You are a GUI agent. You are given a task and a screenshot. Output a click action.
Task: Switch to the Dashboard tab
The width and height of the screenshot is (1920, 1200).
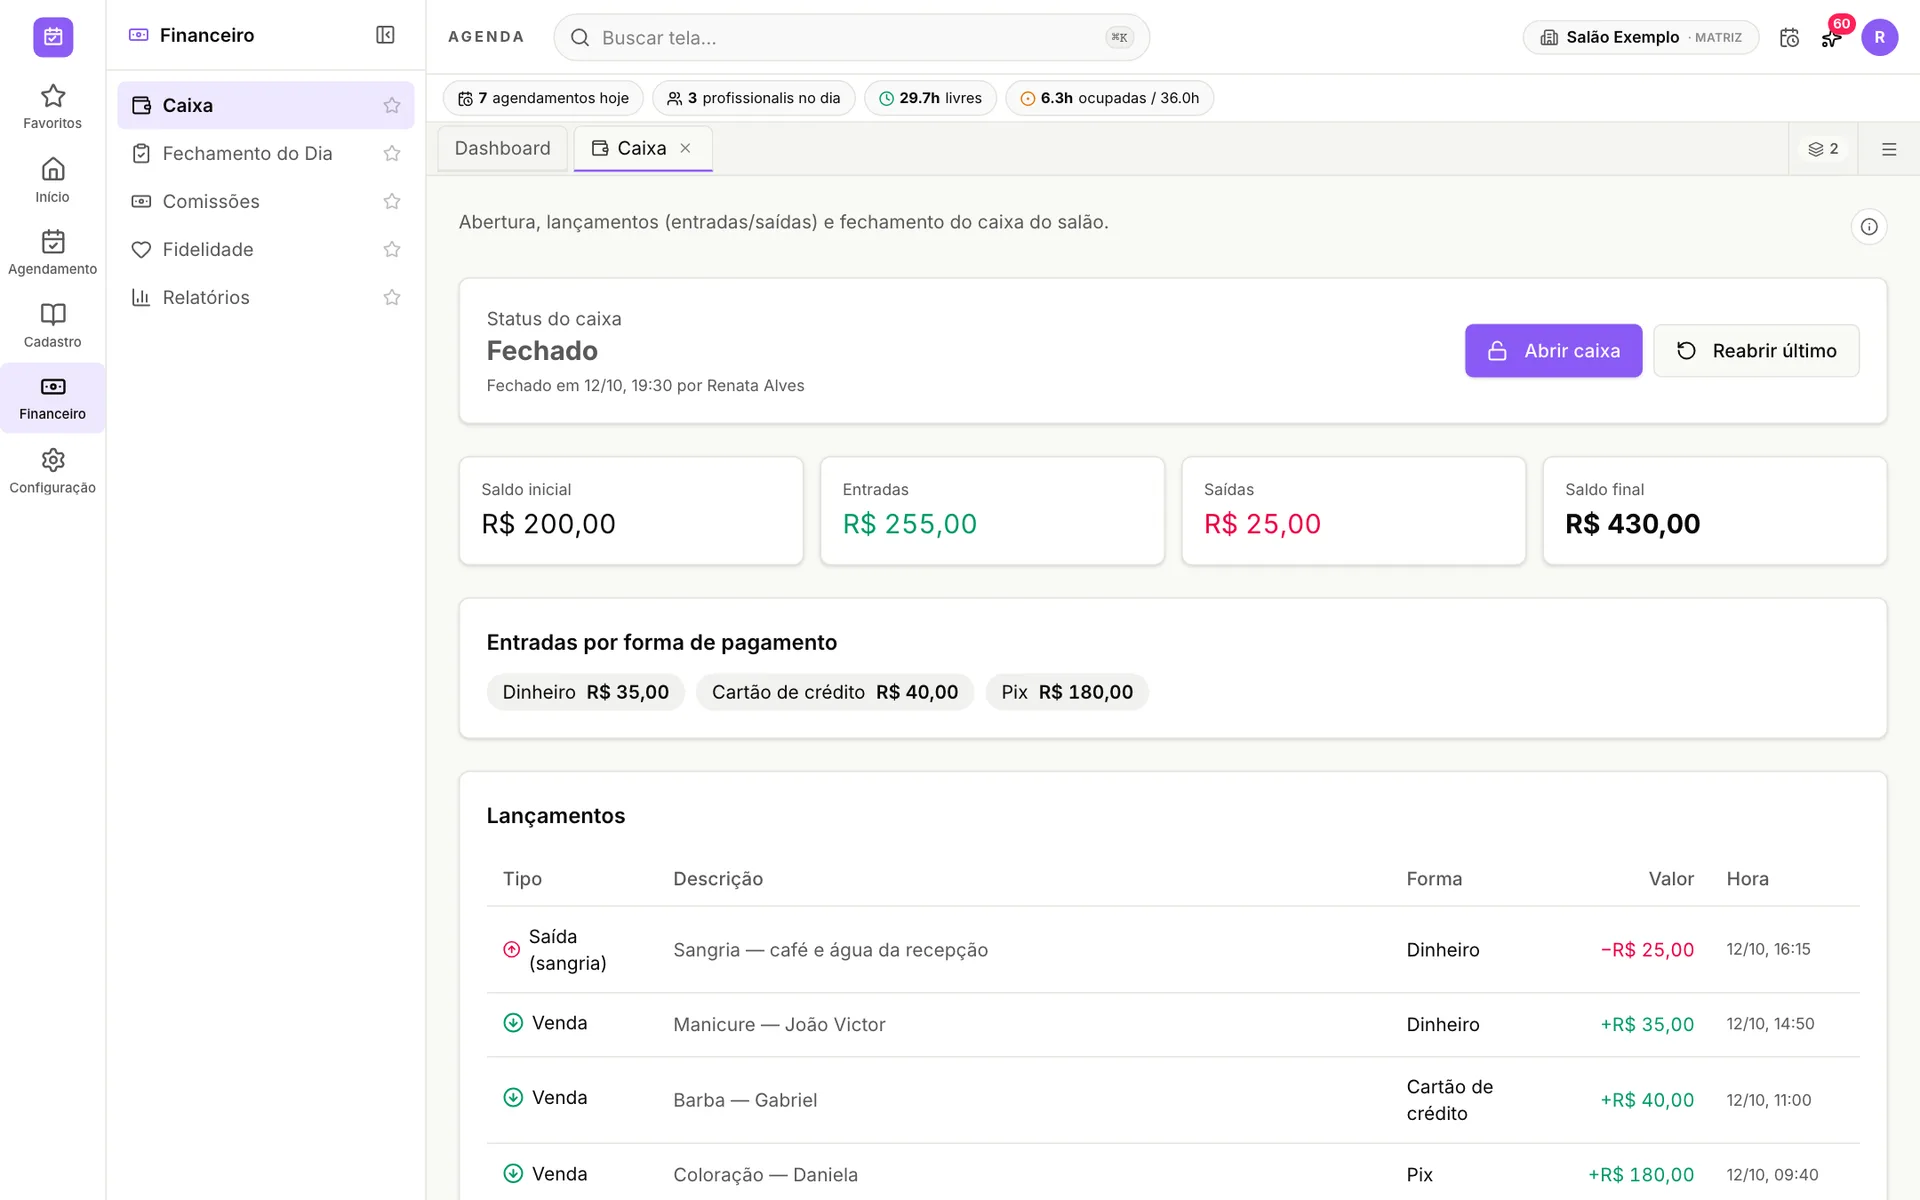502,148
